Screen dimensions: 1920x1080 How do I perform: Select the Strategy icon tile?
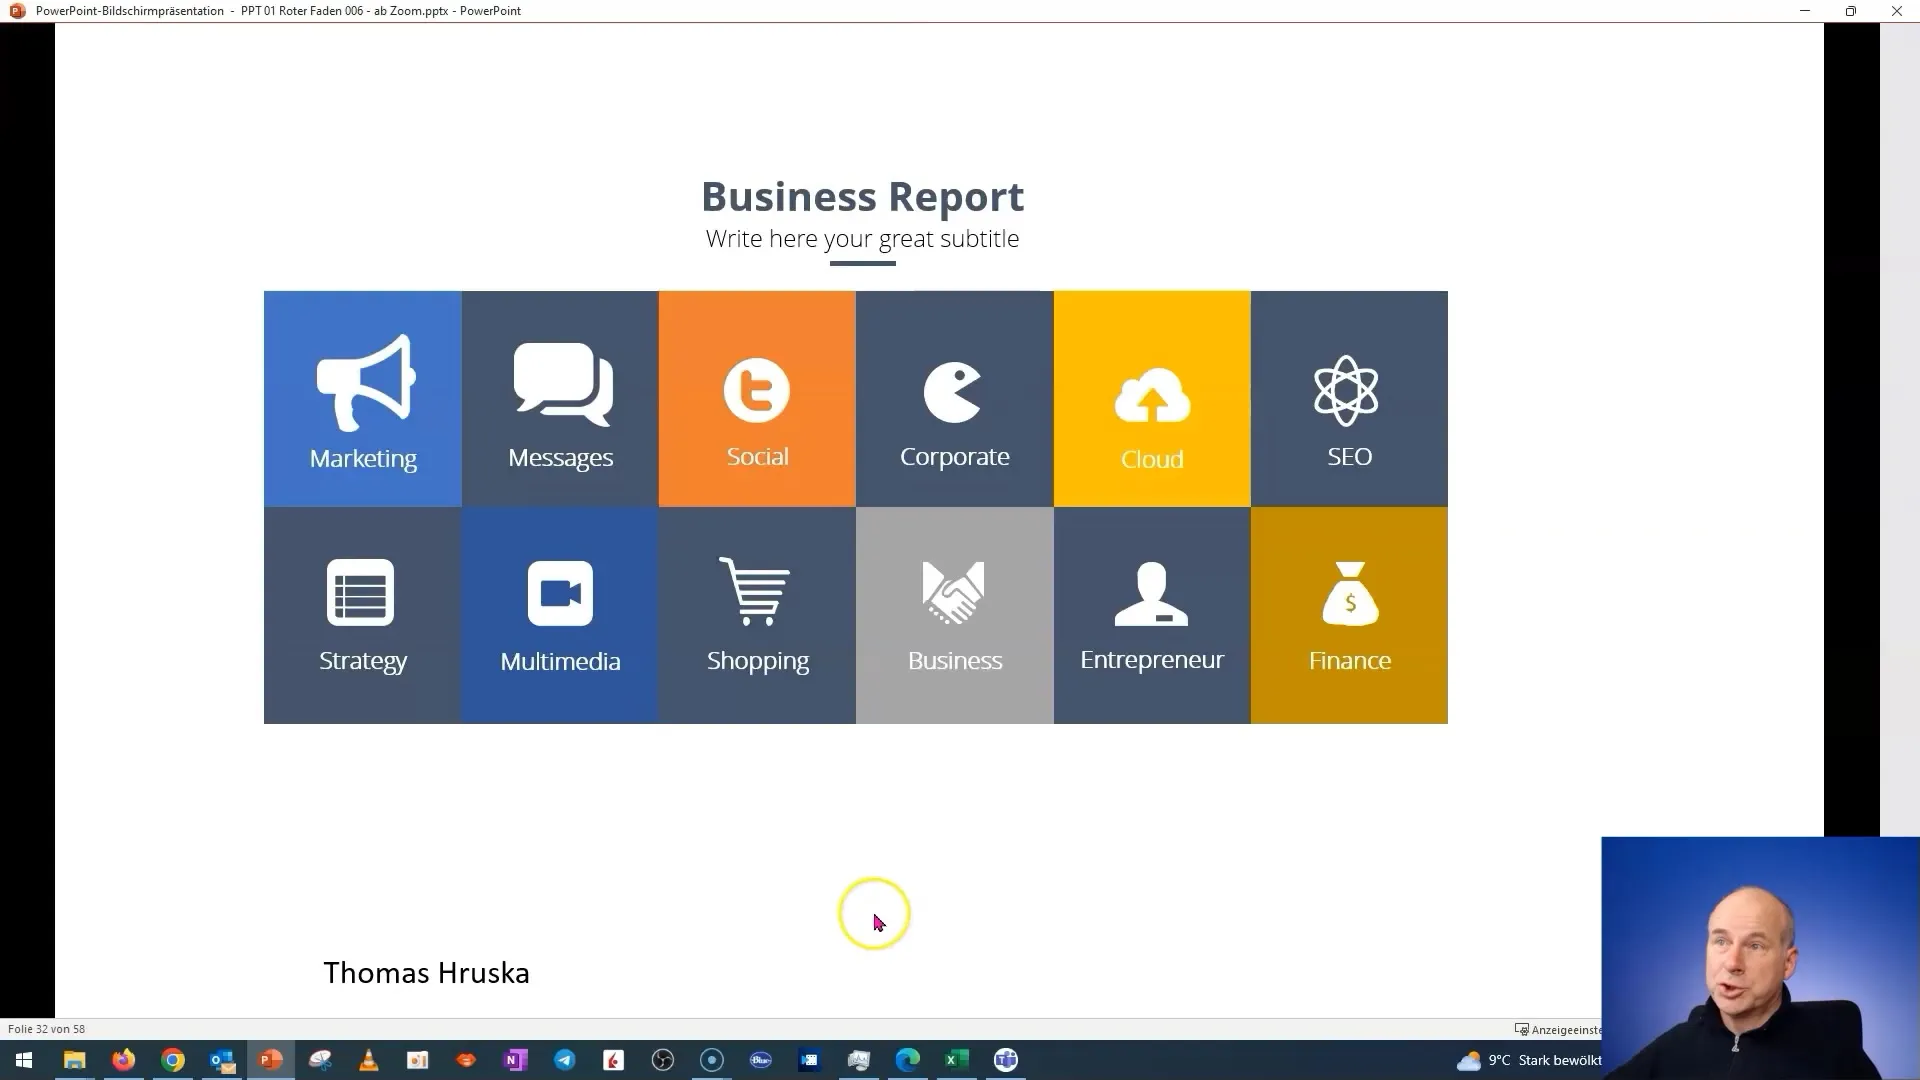[363, 615]
